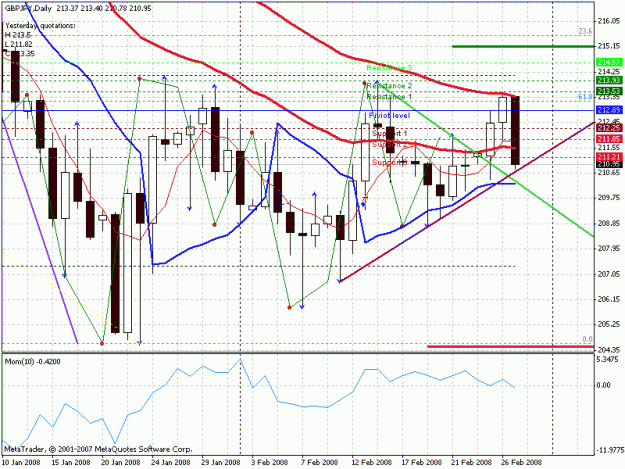Click the 215.15 price axis value

point(609,46)
